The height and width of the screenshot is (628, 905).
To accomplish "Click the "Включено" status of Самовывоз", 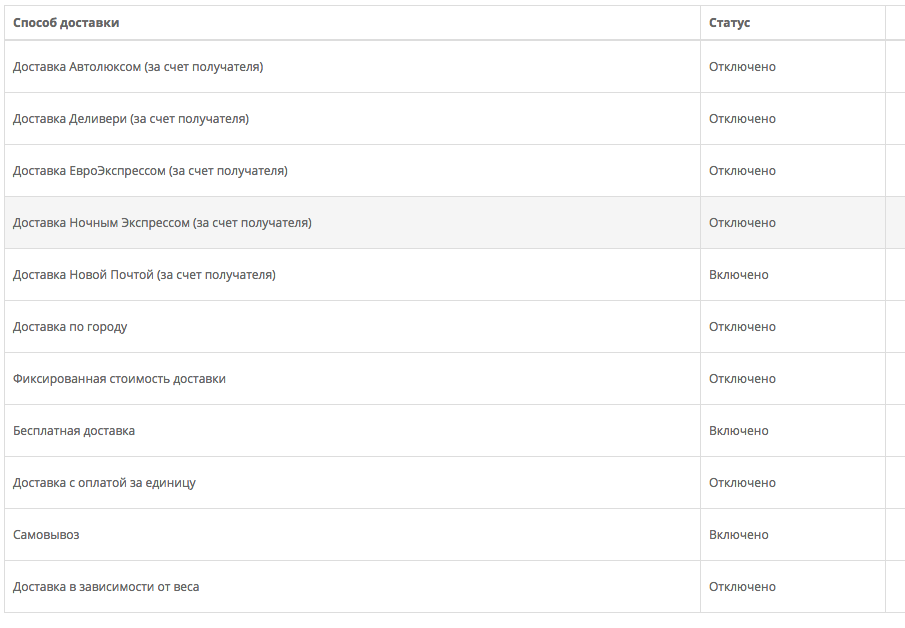I will tap(739, 535).
